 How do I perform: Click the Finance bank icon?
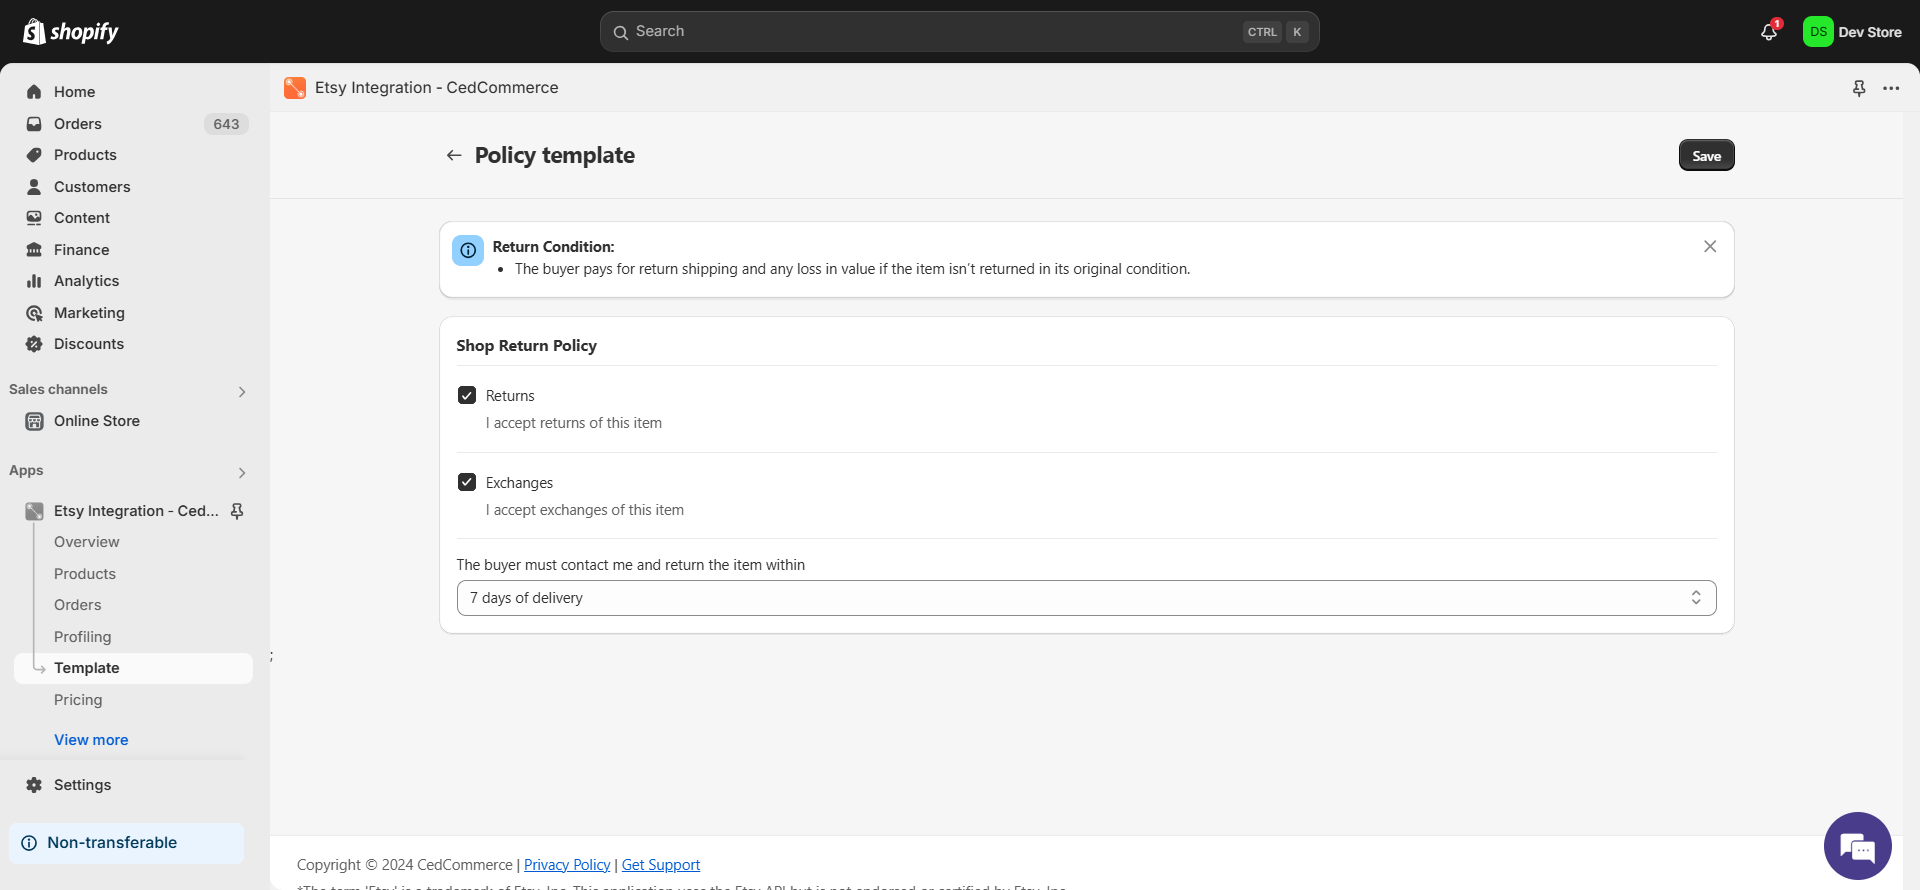pyautogui.click(x=34, y=250)
